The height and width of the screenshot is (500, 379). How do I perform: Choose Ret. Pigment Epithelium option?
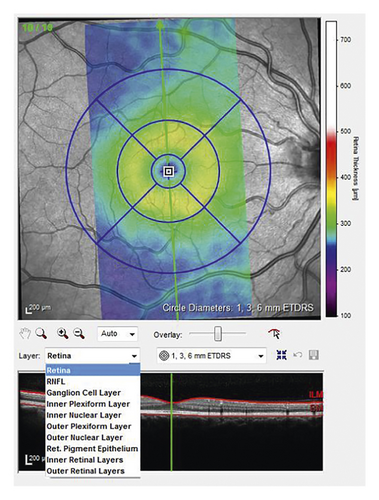tap(93, 449)
